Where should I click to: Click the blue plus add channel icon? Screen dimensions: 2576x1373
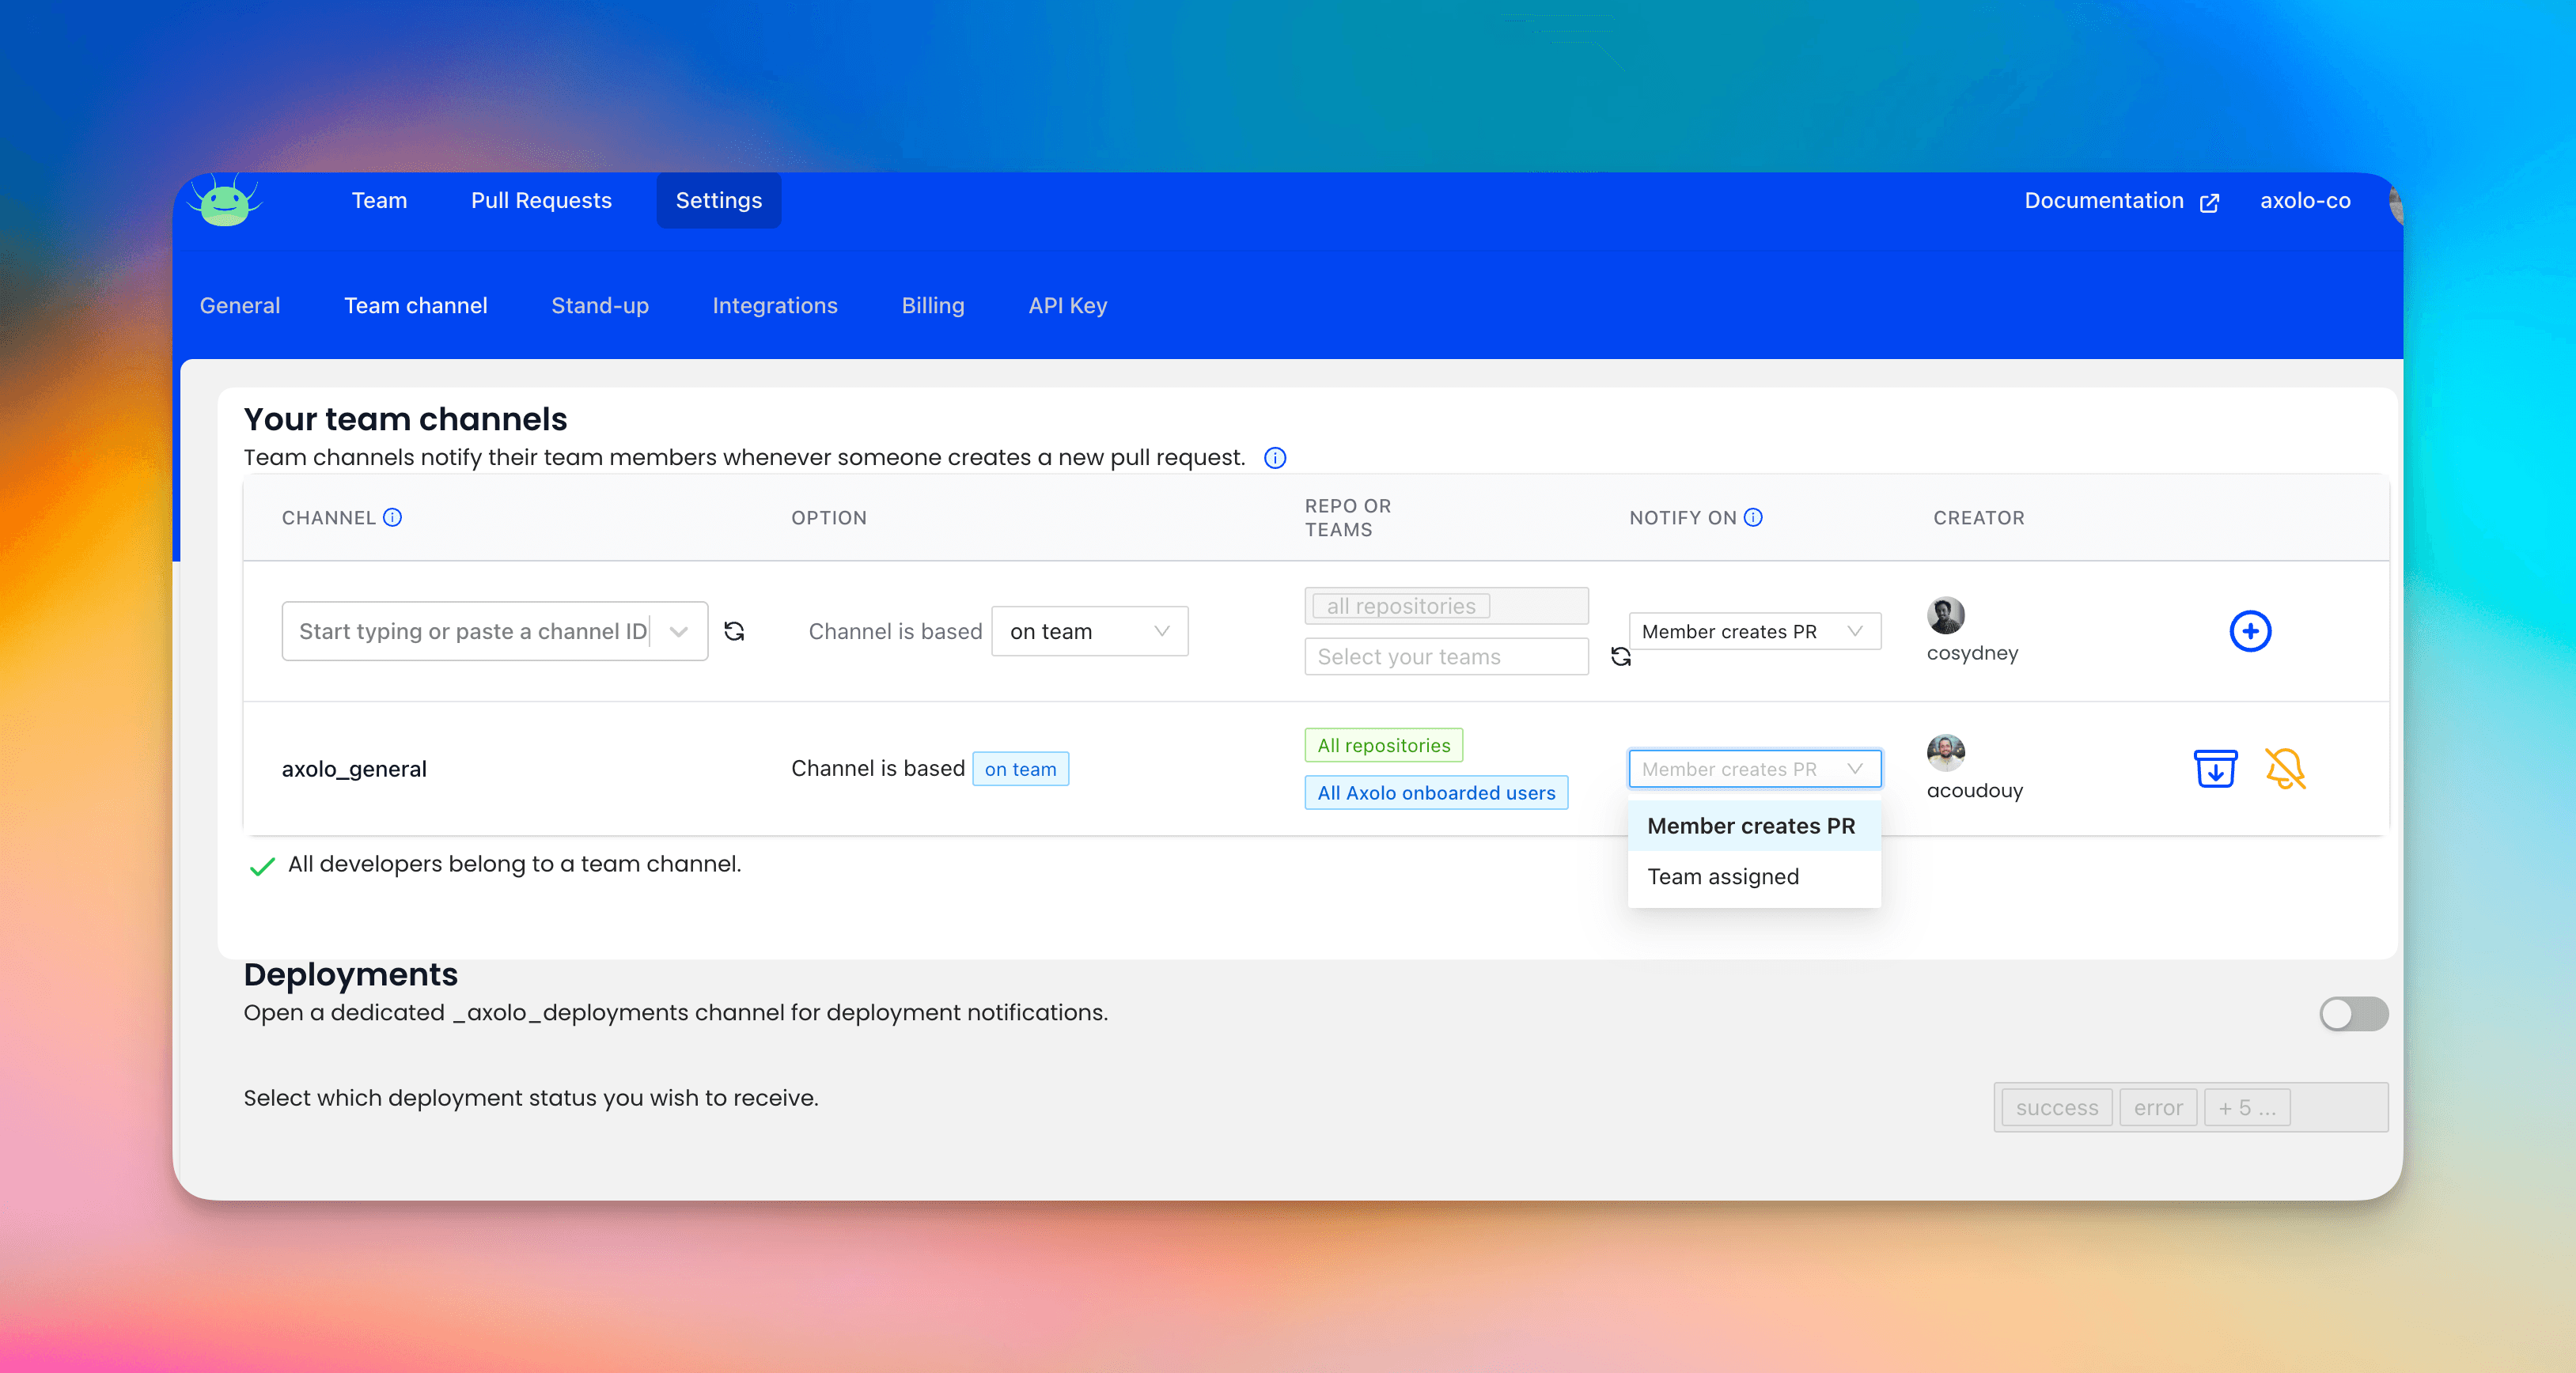pyautogui.click(x=2250, y=631)
